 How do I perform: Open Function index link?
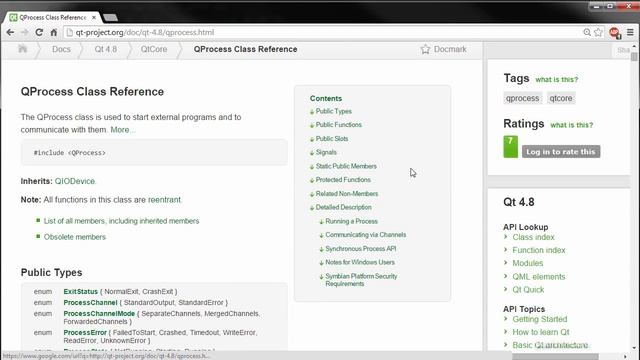[x=539, y=250]
